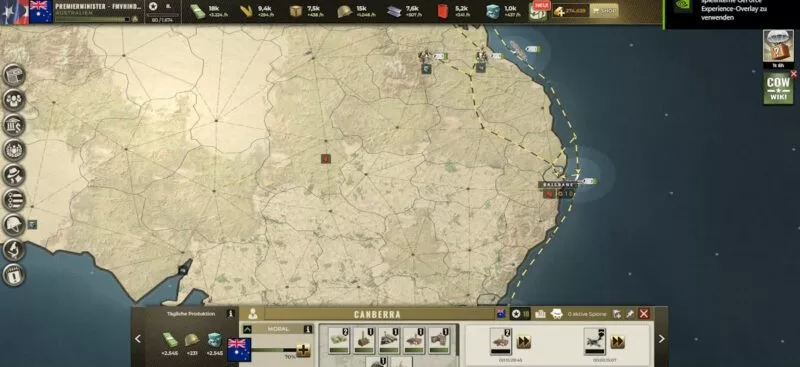Select the third building tile level 1
Screen dimensions: 800x367
pyautogui.click(x=389, y=341)
